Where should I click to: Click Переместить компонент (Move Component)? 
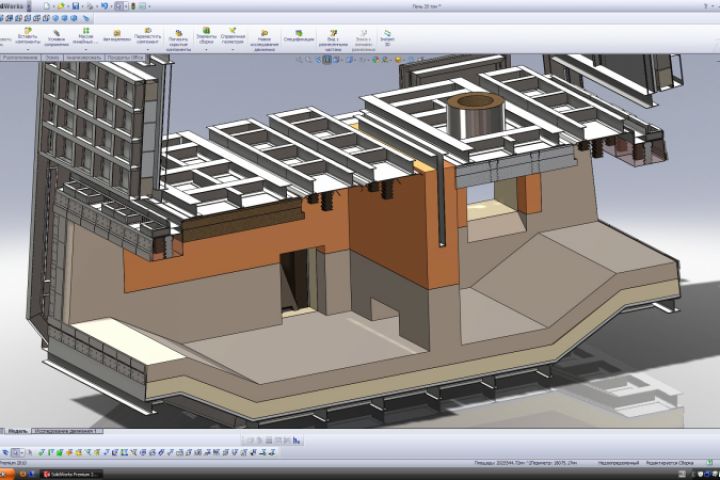pos(148,37)
